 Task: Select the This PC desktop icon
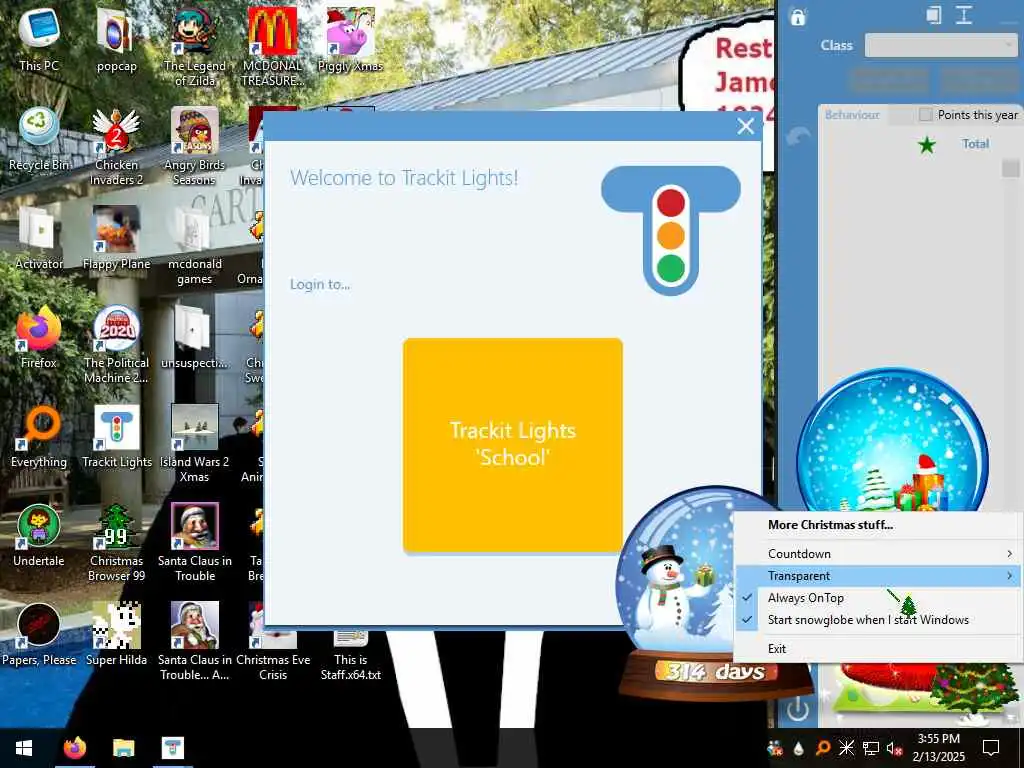click(x=39, y=39)
